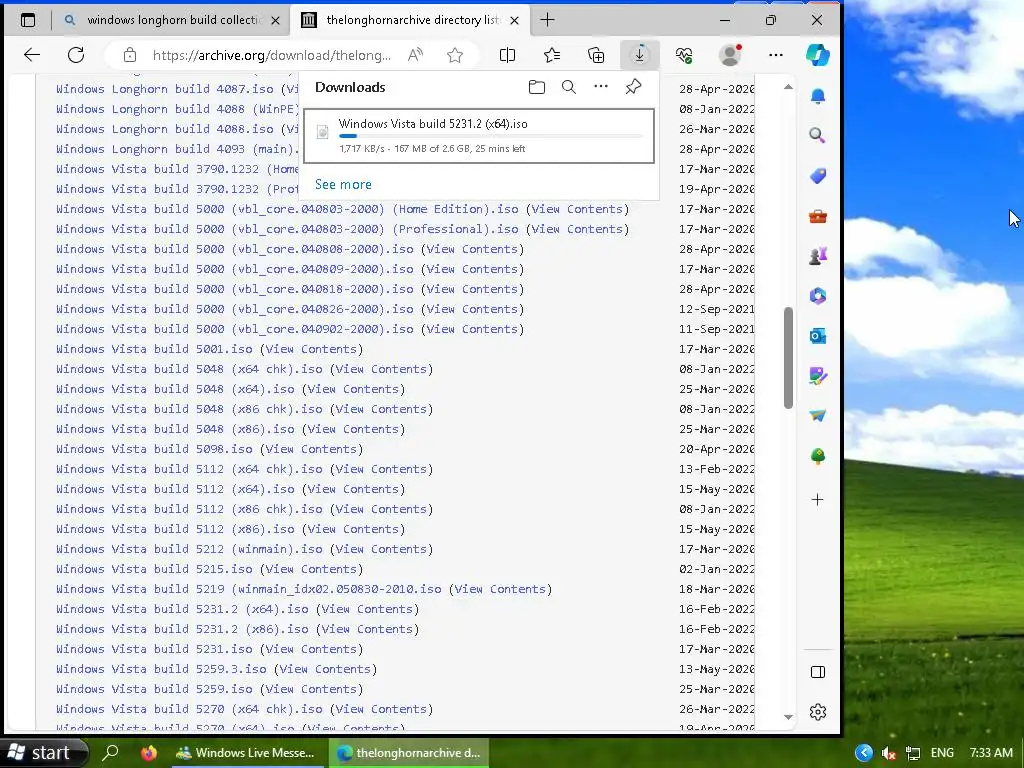View Contents of vbl_core.040902-2000 iso

(x=472, y=329)
